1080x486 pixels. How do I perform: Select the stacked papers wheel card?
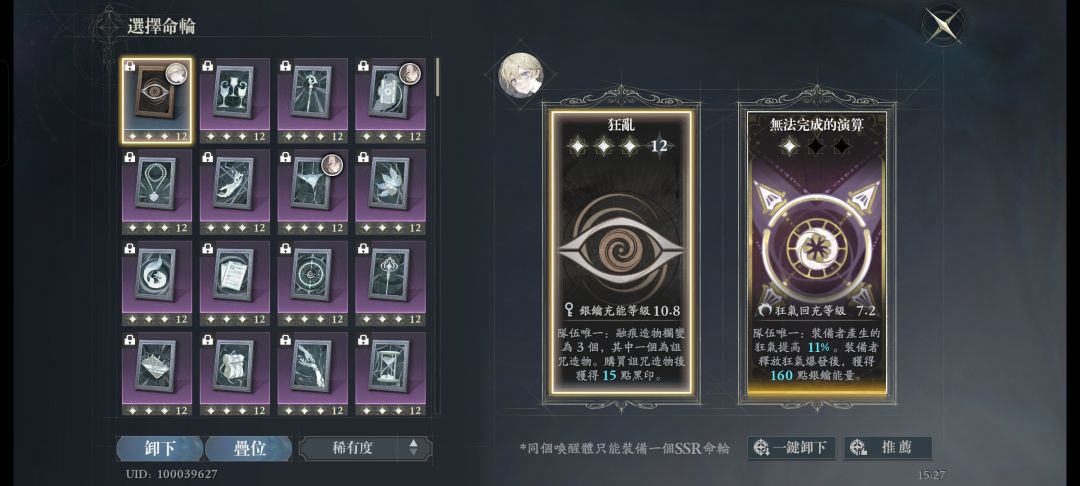(x=234, y=284)
